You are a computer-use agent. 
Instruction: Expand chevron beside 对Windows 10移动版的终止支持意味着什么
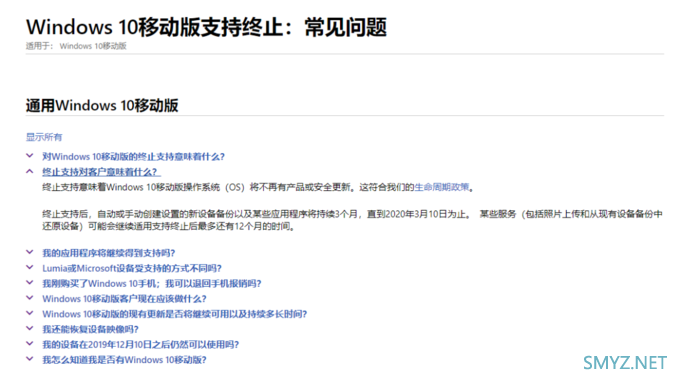(x=29, y=156)
